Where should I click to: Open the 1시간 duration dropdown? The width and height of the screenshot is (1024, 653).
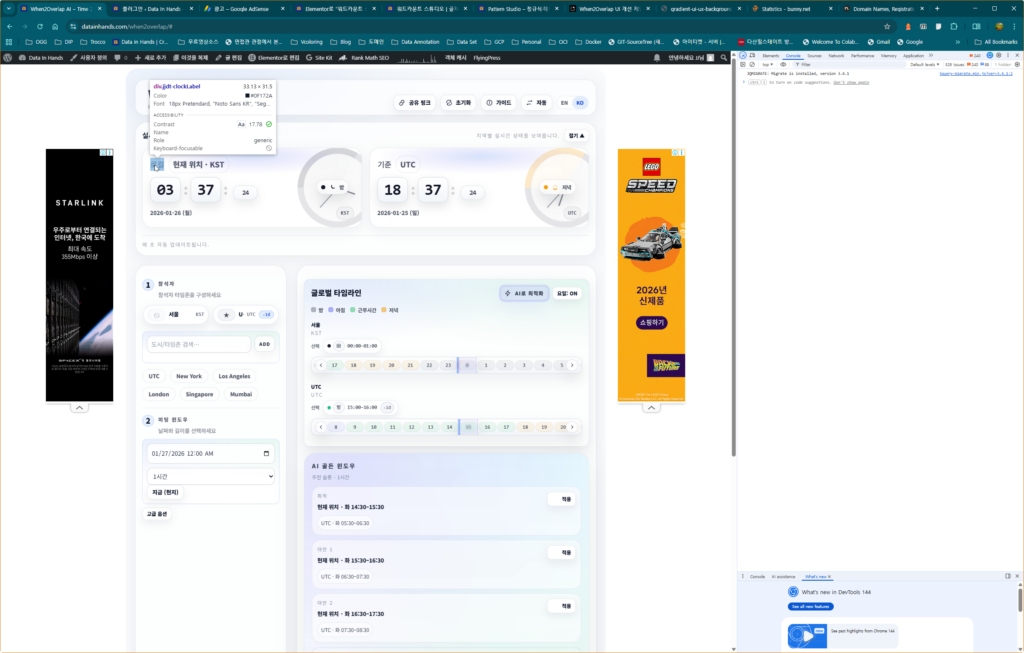(210, 476)
